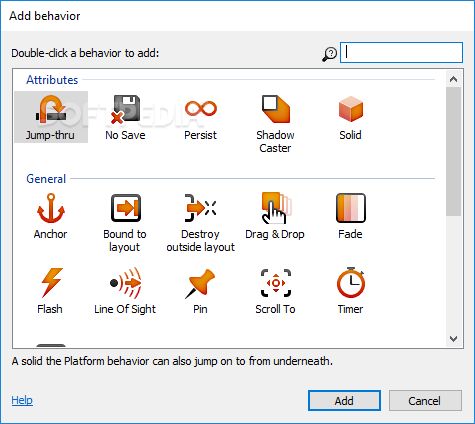Select the Pin pushpin icon
This screenshot has width=475, height=424.
[x=200, y=283]
